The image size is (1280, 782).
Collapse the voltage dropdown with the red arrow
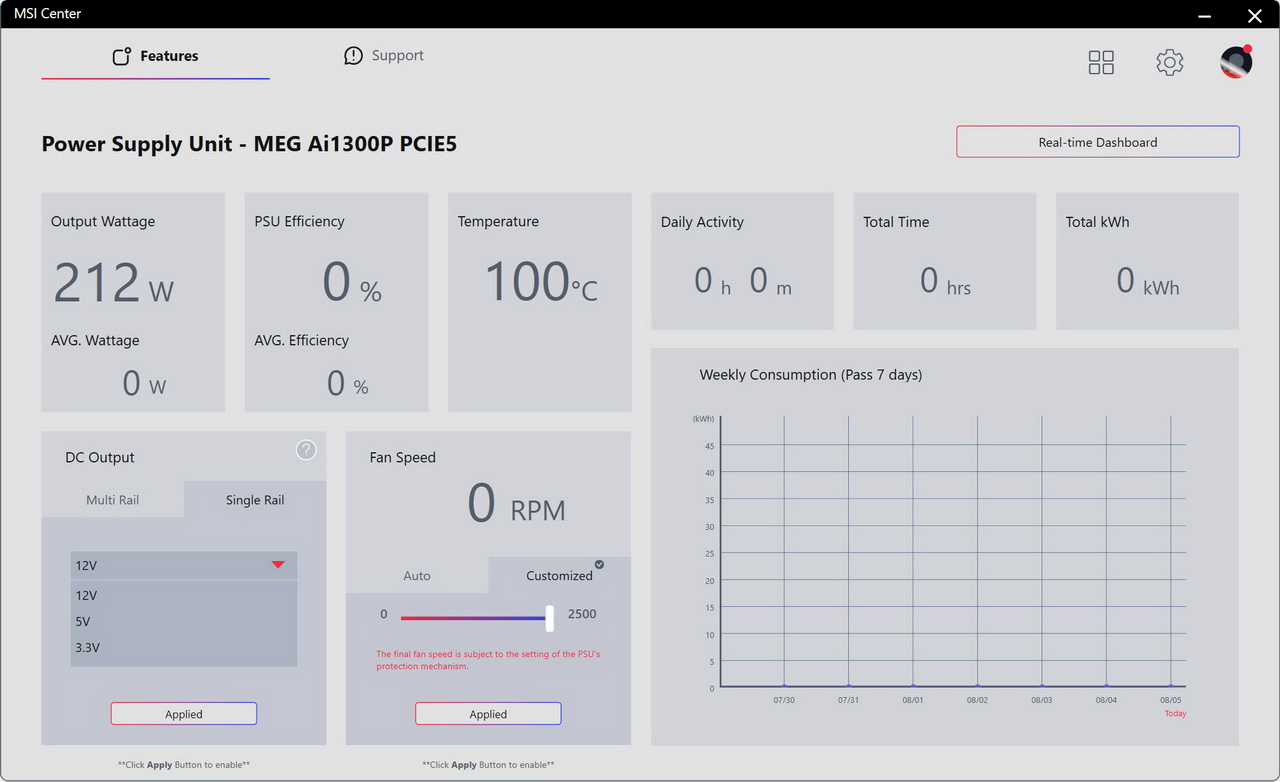tap(278, 565)
